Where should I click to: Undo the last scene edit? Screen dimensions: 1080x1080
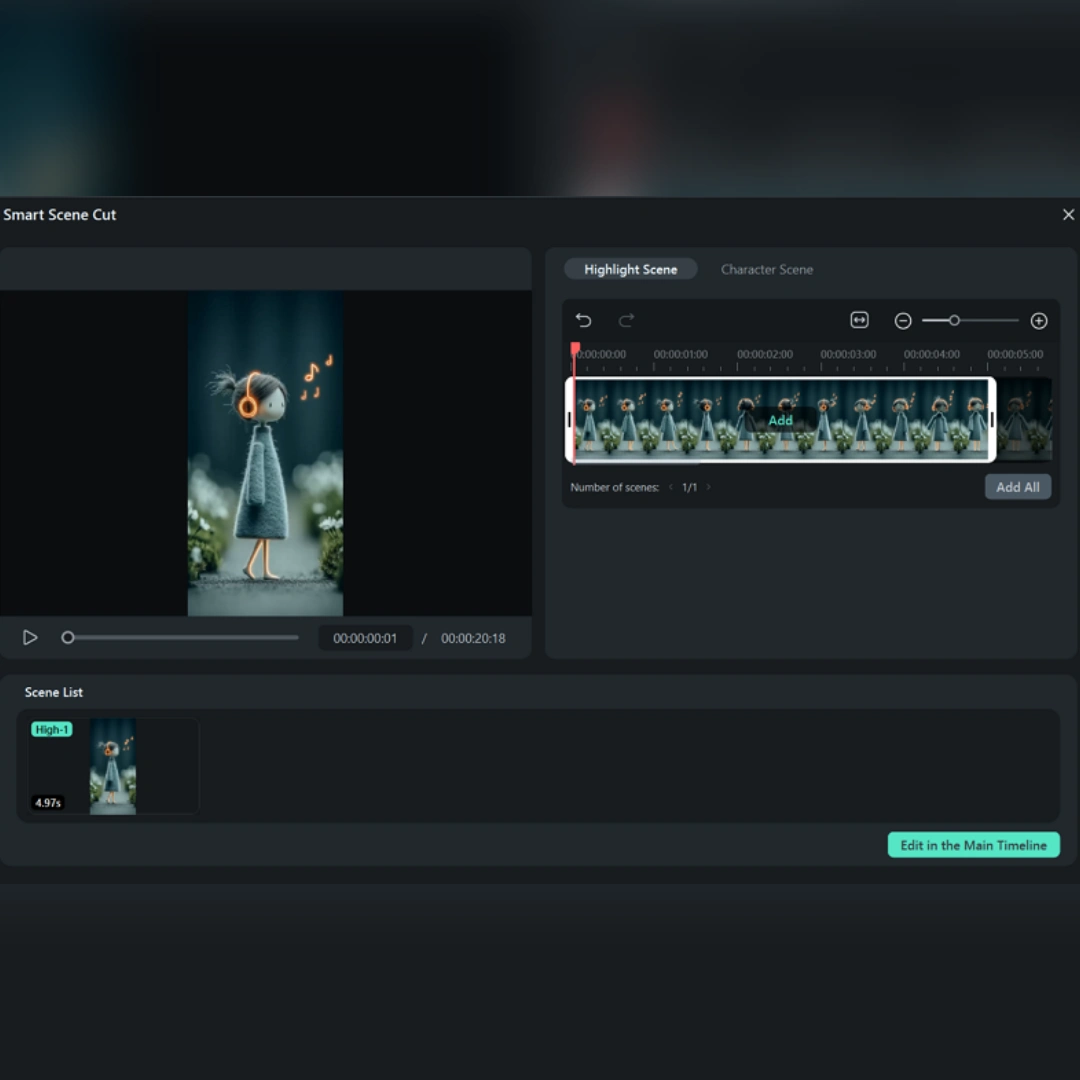pyautogui.click(x=583, y=320)
